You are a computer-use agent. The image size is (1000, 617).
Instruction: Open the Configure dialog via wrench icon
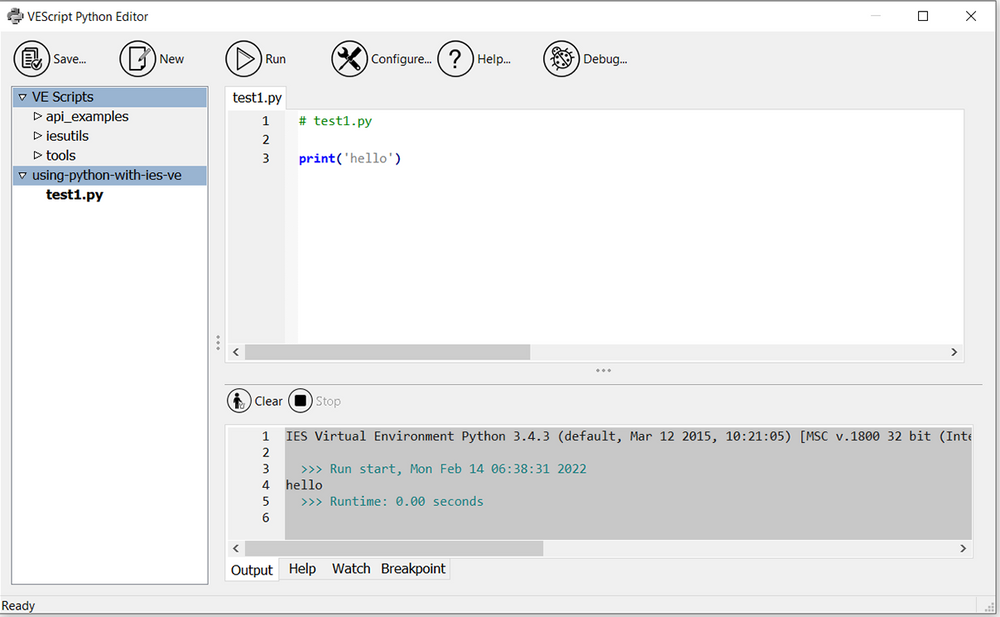tap(349, 58)
